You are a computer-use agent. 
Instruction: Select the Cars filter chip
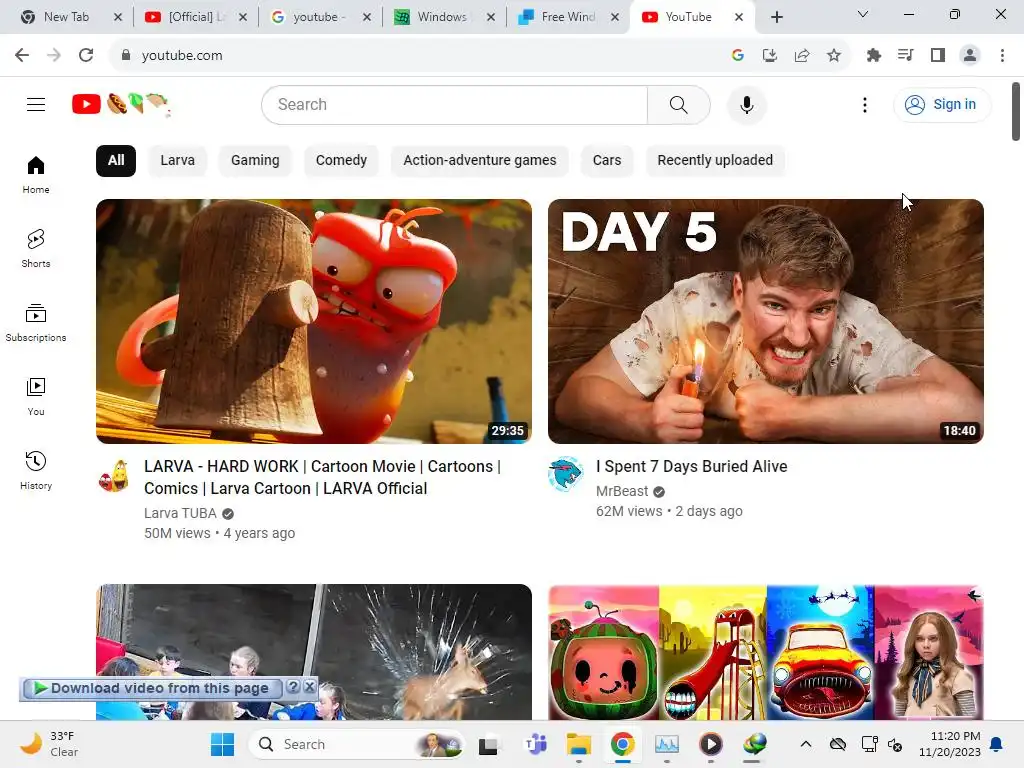coord(607,161)
